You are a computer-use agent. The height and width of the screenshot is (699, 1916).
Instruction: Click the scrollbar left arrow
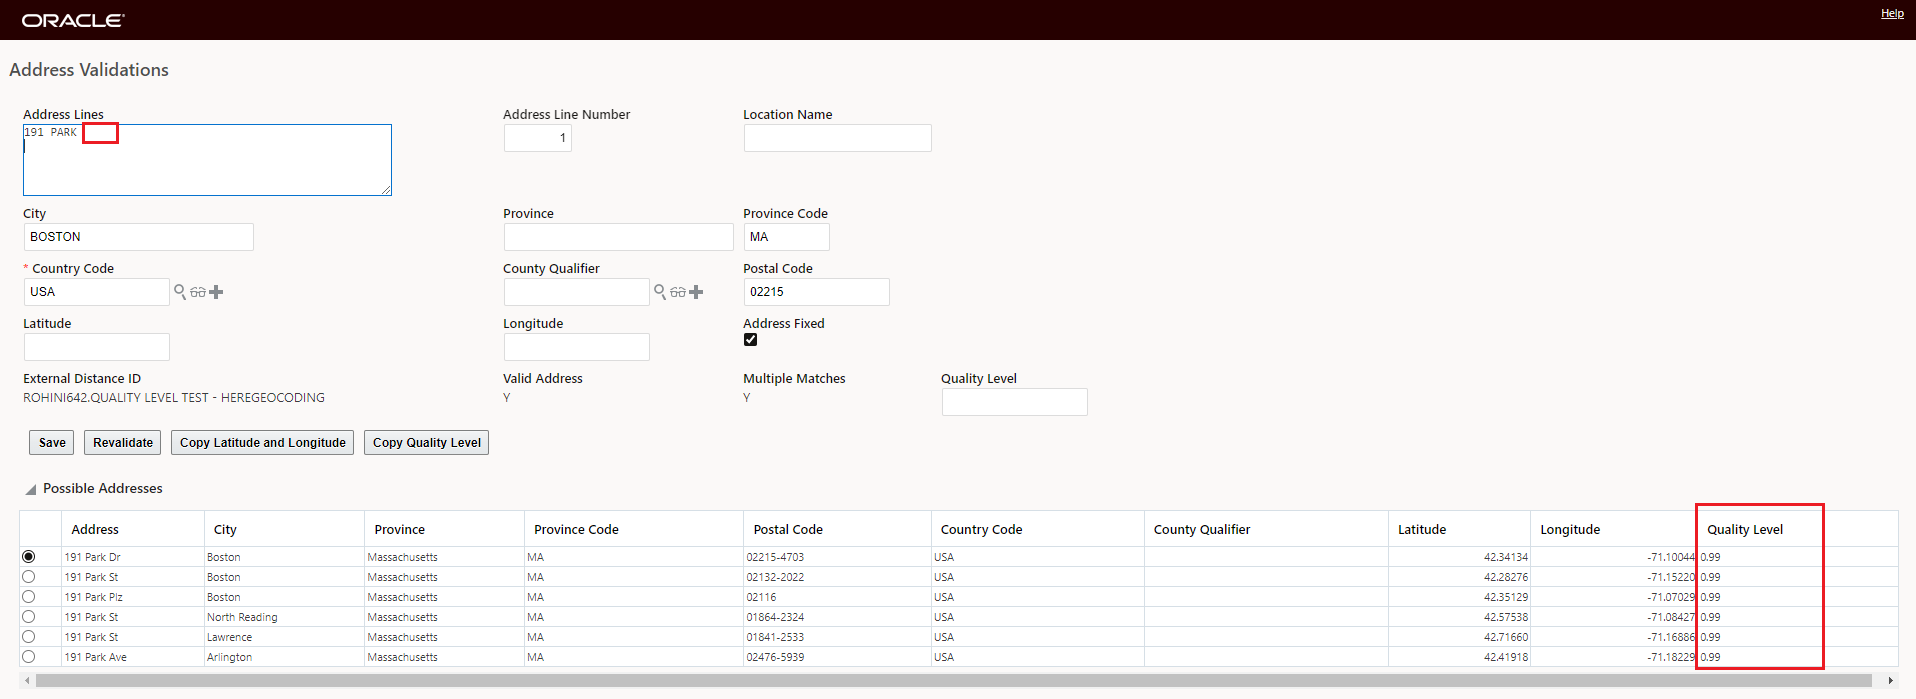pyautogui.click(x=27, y=680)
